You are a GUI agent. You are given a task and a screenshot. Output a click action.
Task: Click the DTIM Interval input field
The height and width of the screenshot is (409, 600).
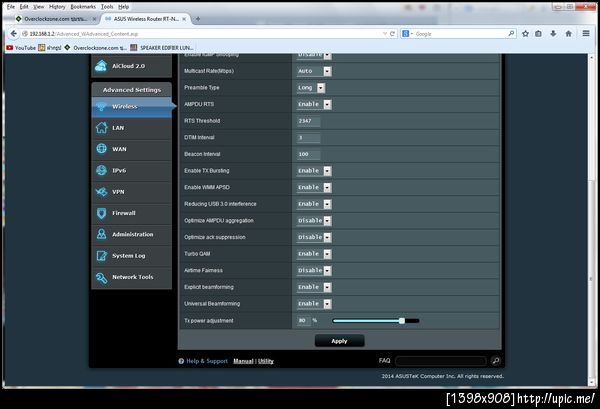tap(308, 137)
